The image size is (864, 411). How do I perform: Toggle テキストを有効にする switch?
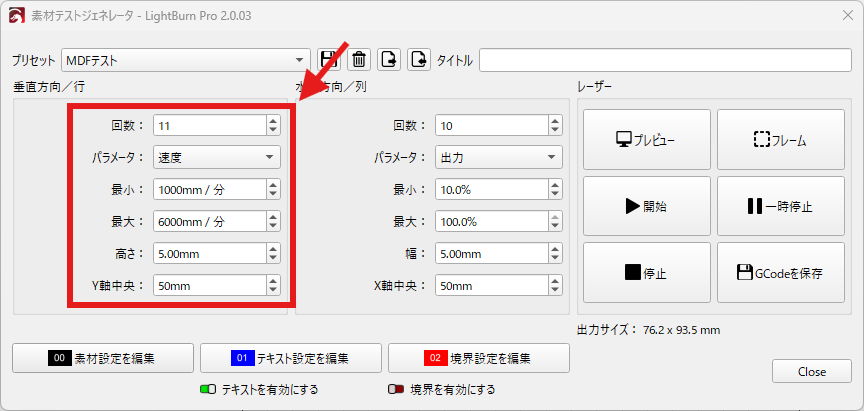click(x=209, y=389)
